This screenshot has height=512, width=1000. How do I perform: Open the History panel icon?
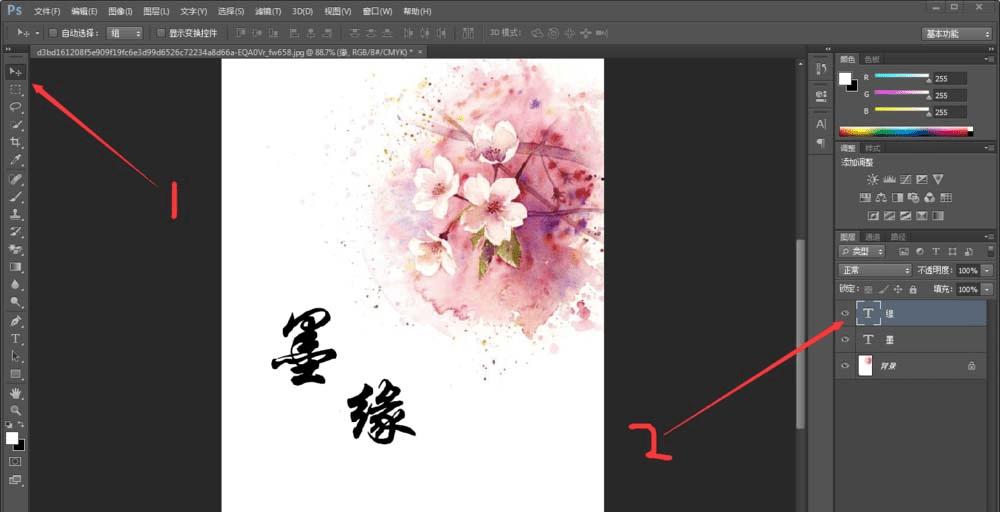click(x=821, y=70)
